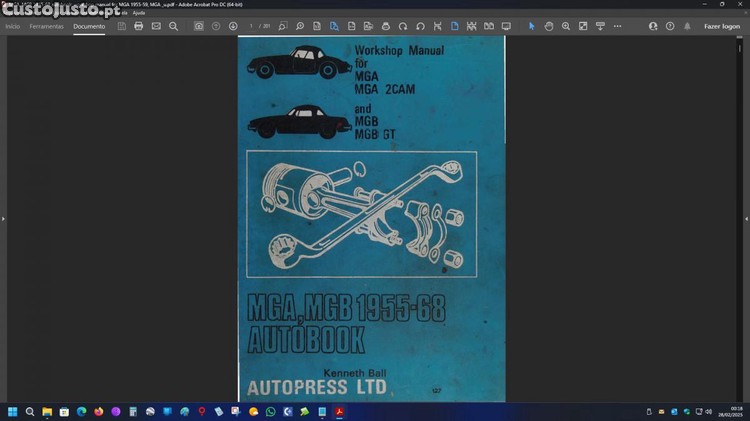Click the Print icon in the toolbar
The width and height of the screenshot is (750, 421).
(x=139, y=26)
